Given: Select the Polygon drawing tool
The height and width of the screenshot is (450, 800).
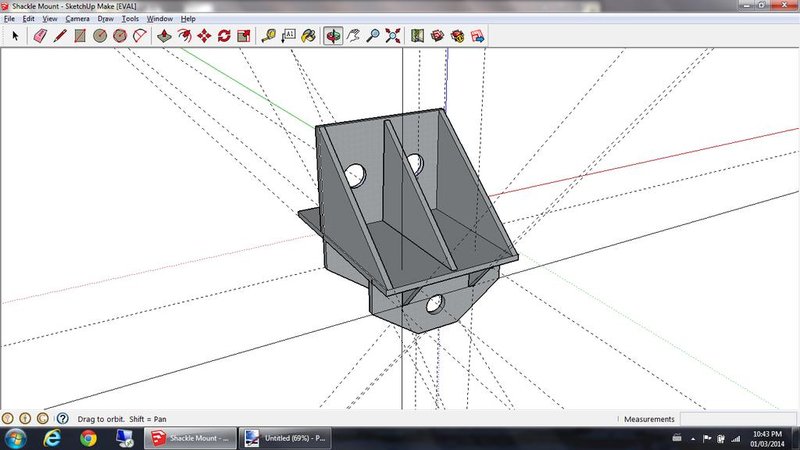Looking at the screenshot, I should [x=120, y=36].
